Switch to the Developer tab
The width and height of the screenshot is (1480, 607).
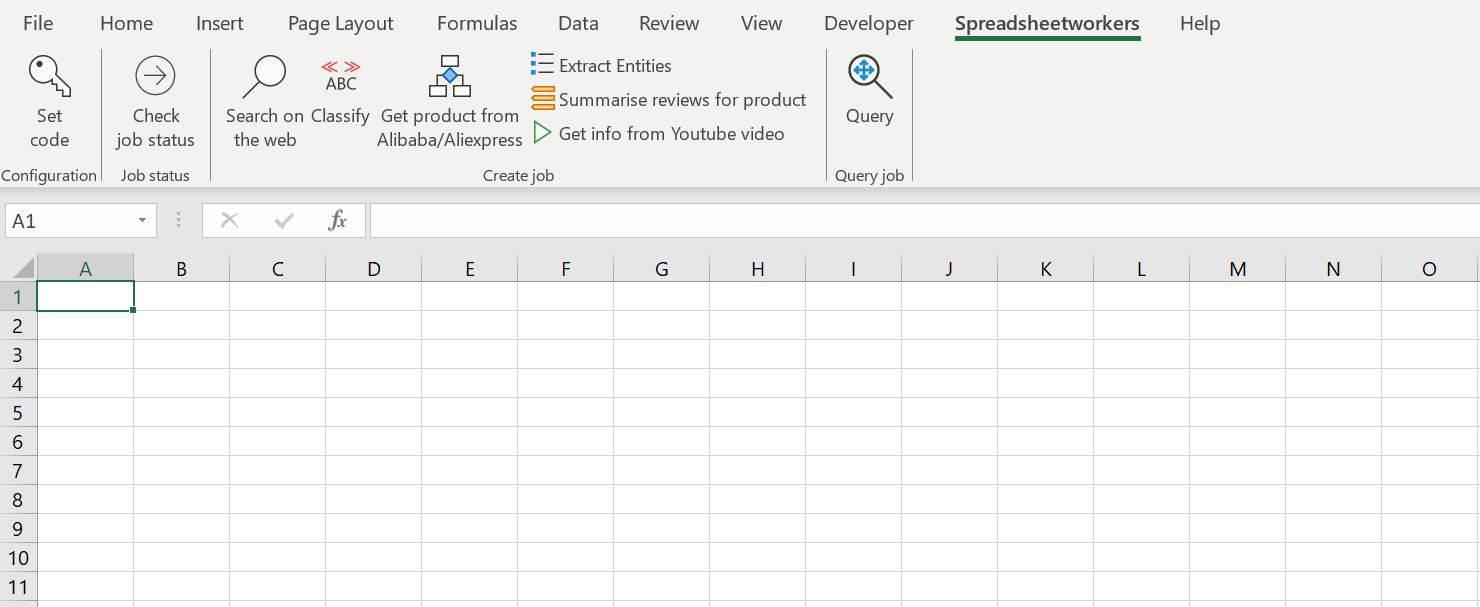(868, 23)
